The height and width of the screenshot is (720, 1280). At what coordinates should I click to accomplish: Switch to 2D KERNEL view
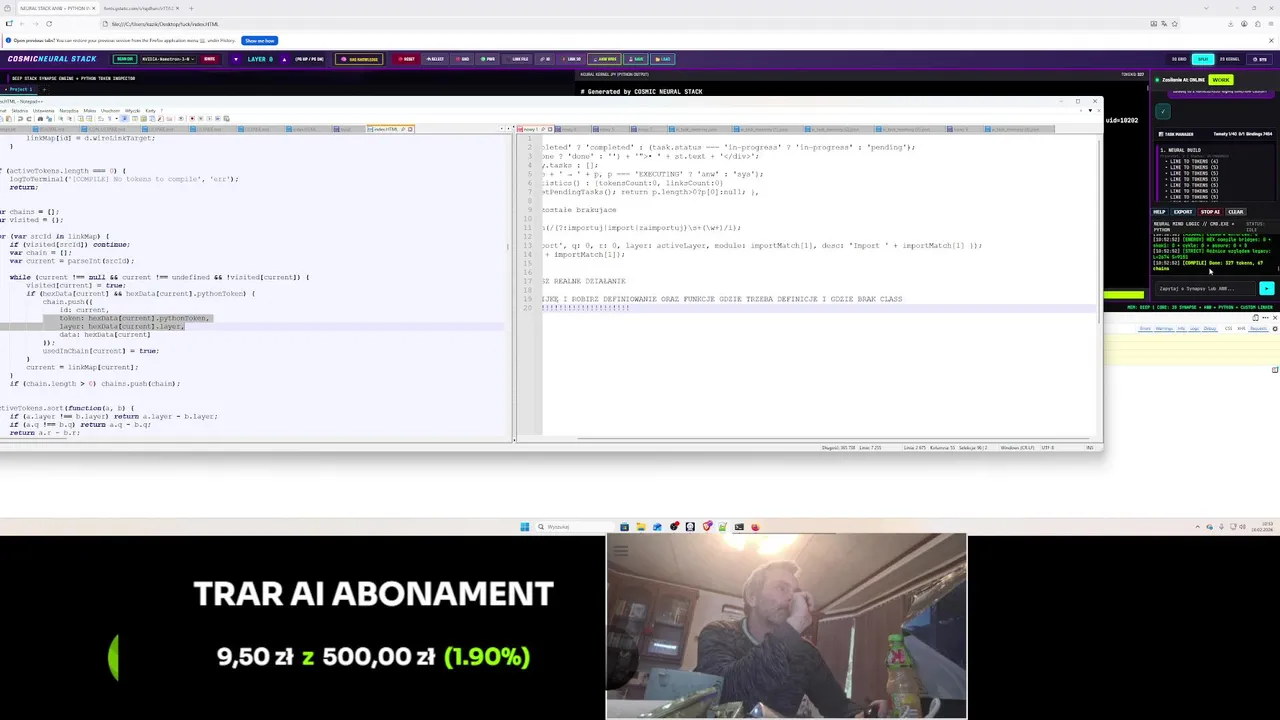[x=1229, y=59]
